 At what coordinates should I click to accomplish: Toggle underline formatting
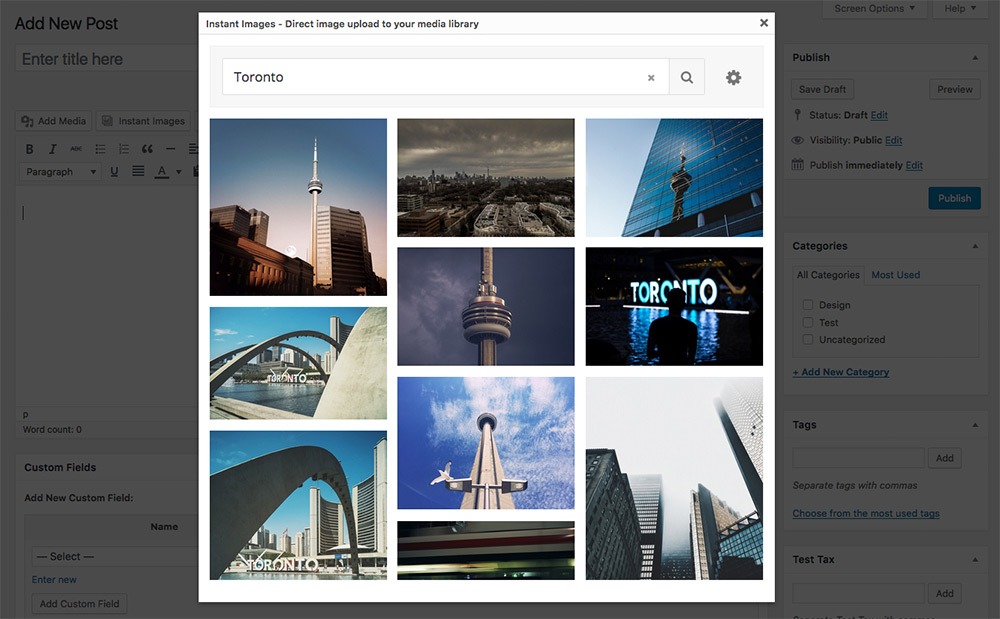point(114,171)
